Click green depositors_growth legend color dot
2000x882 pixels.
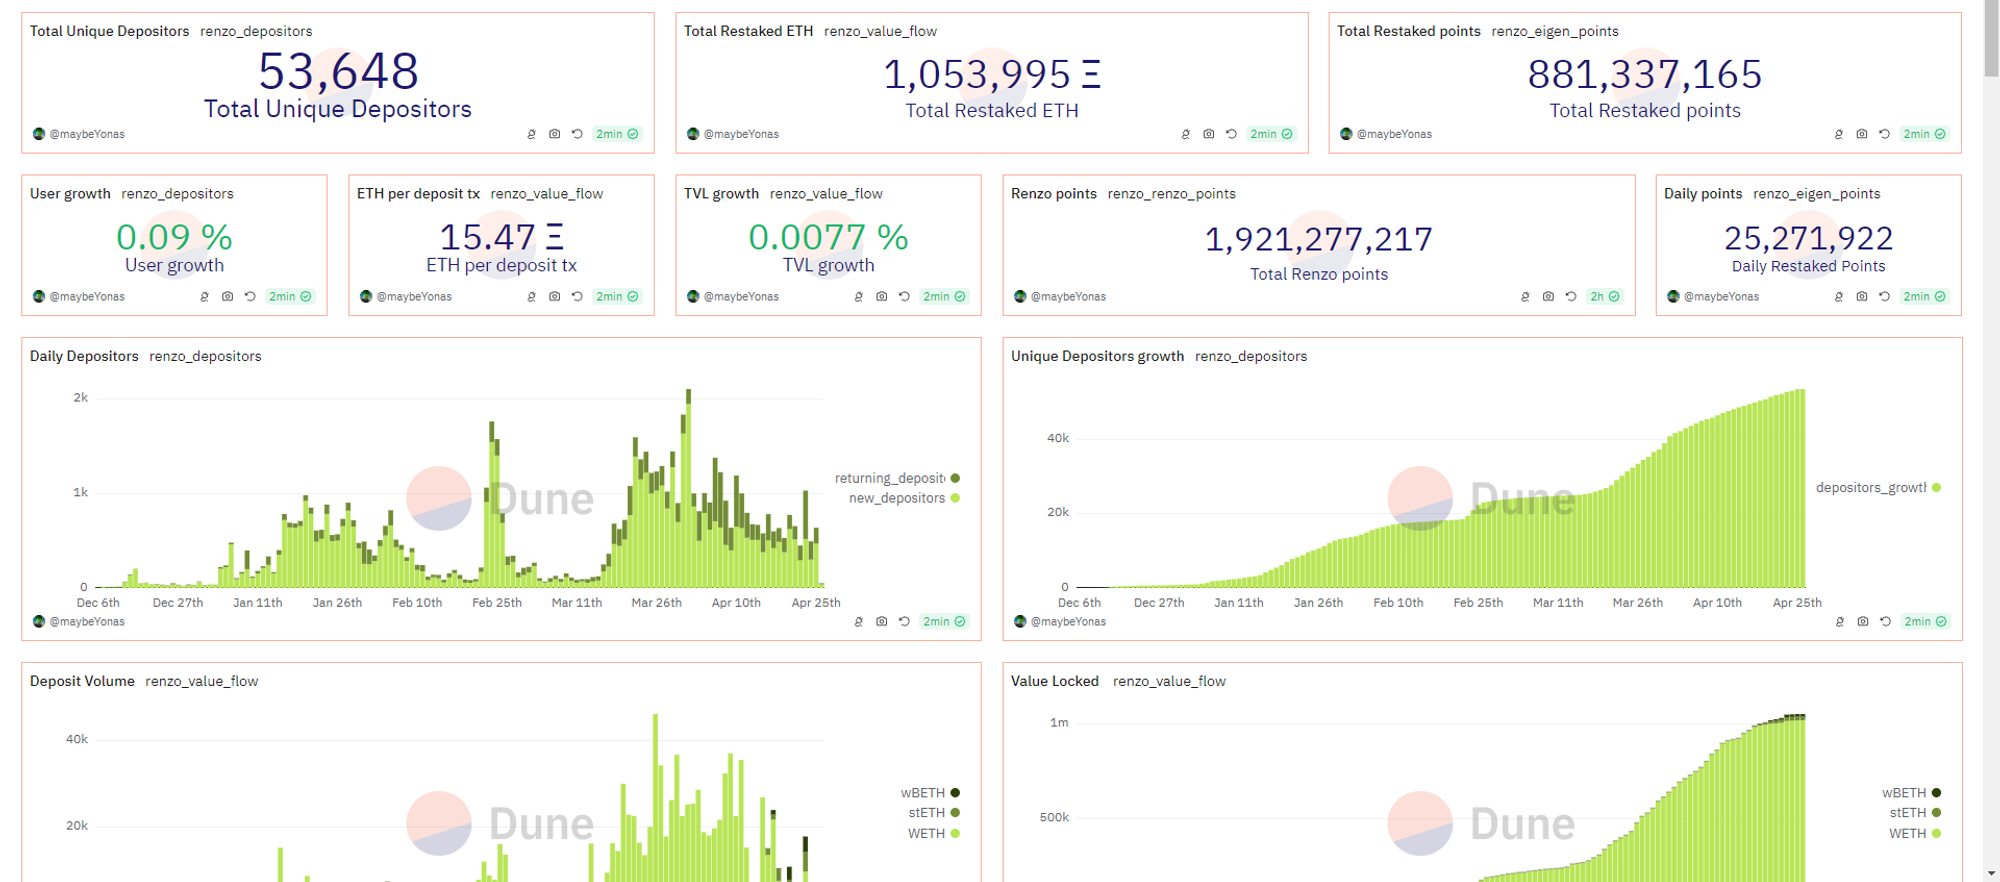(1936, 488)
